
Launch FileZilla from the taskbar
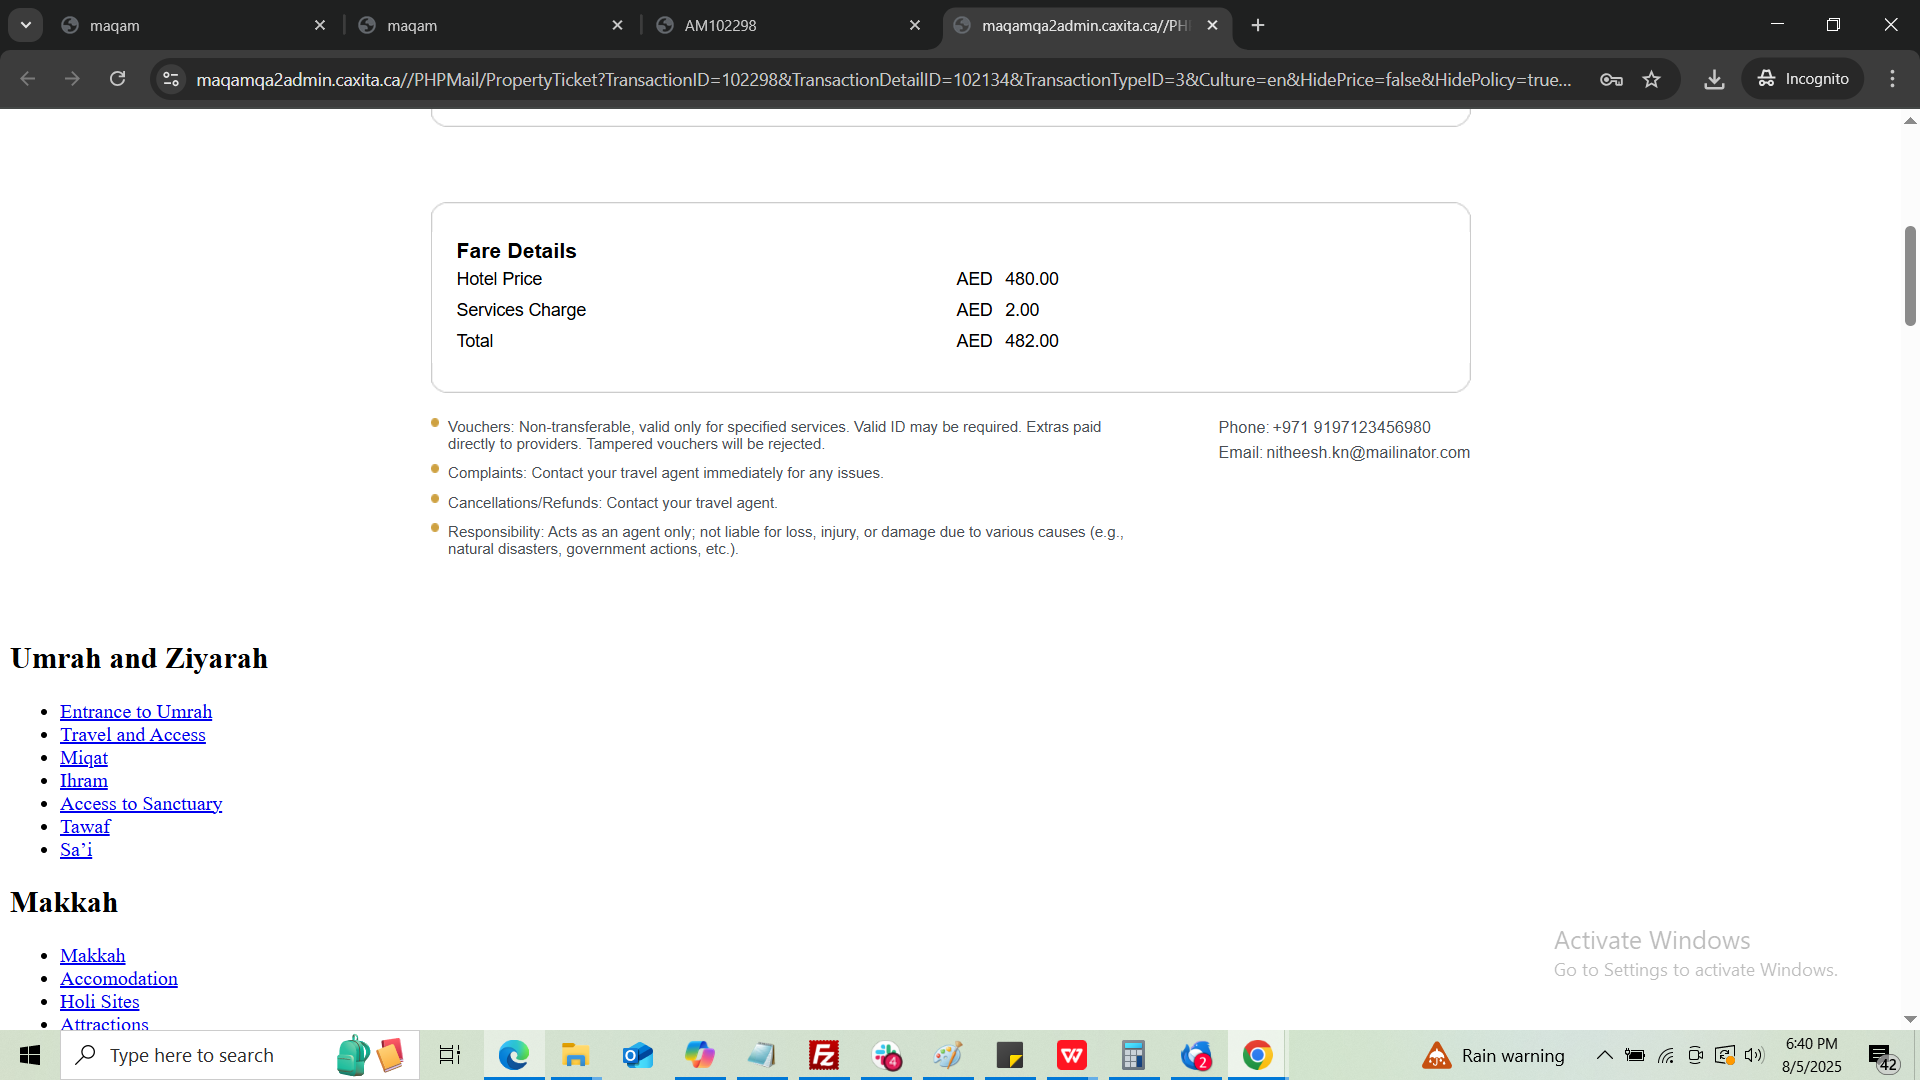pyautogui.click(x=823, y=1055)
